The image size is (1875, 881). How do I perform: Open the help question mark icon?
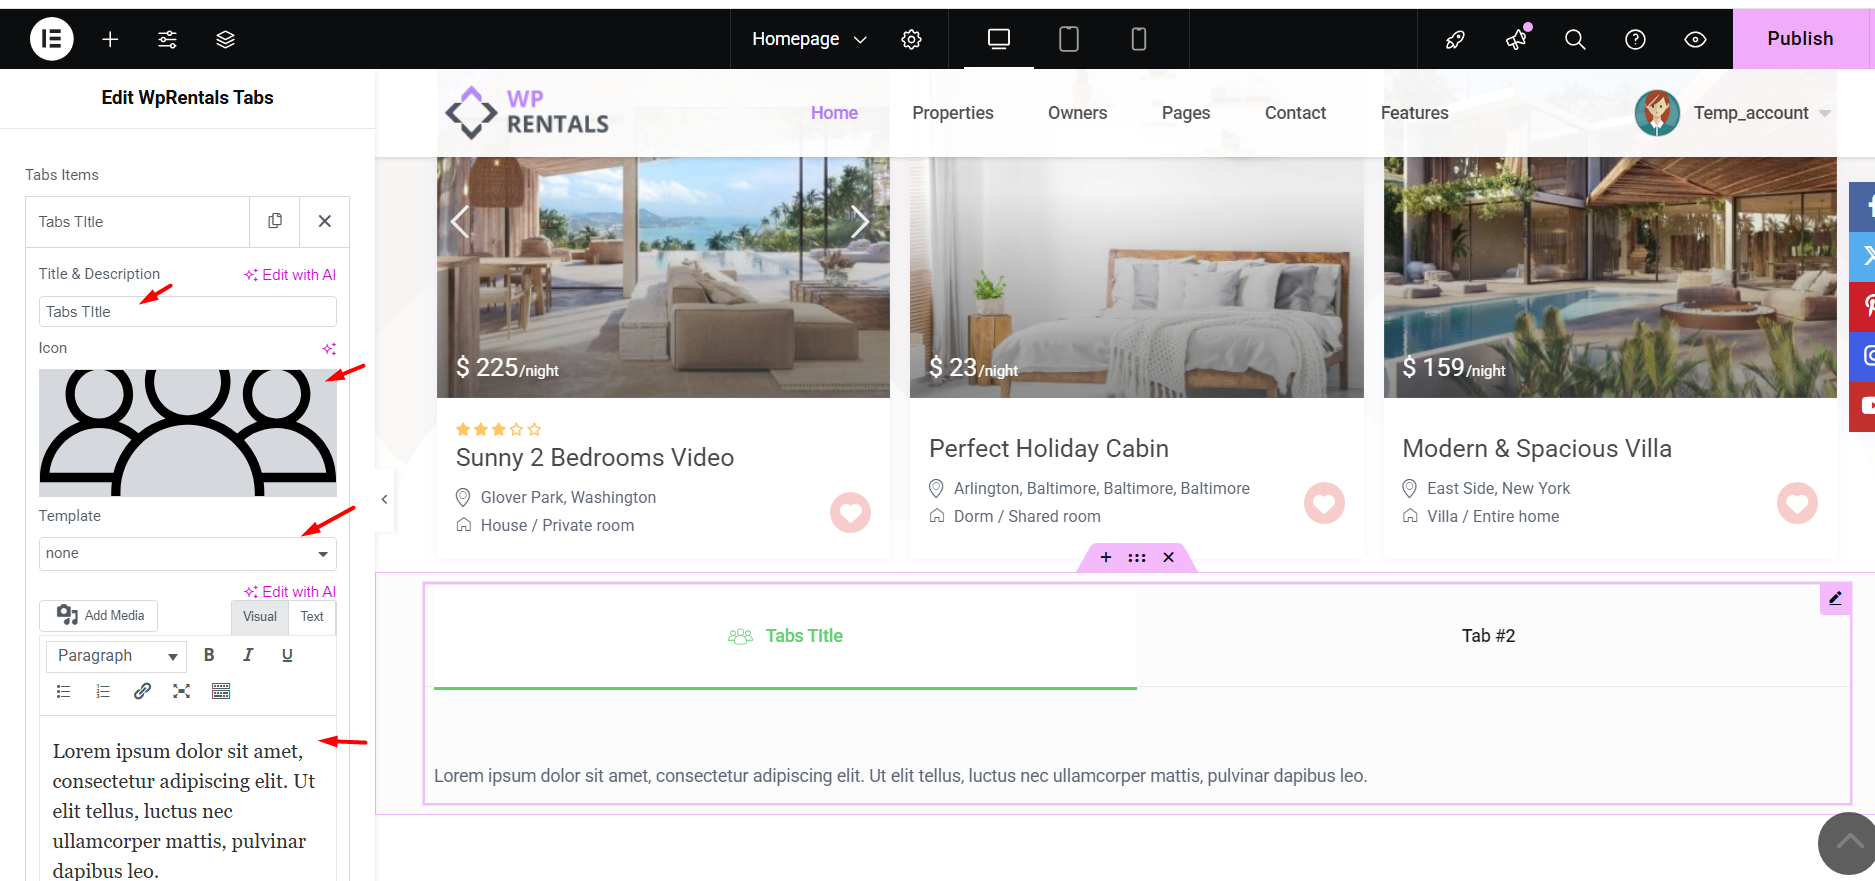click(1635, 39)
